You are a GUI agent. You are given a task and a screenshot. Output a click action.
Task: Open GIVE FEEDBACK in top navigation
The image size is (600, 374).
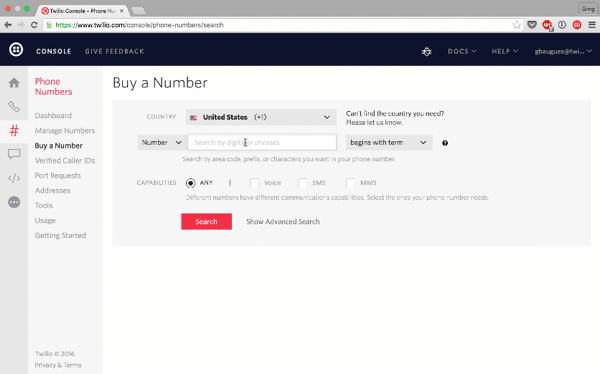pos(114,51)
